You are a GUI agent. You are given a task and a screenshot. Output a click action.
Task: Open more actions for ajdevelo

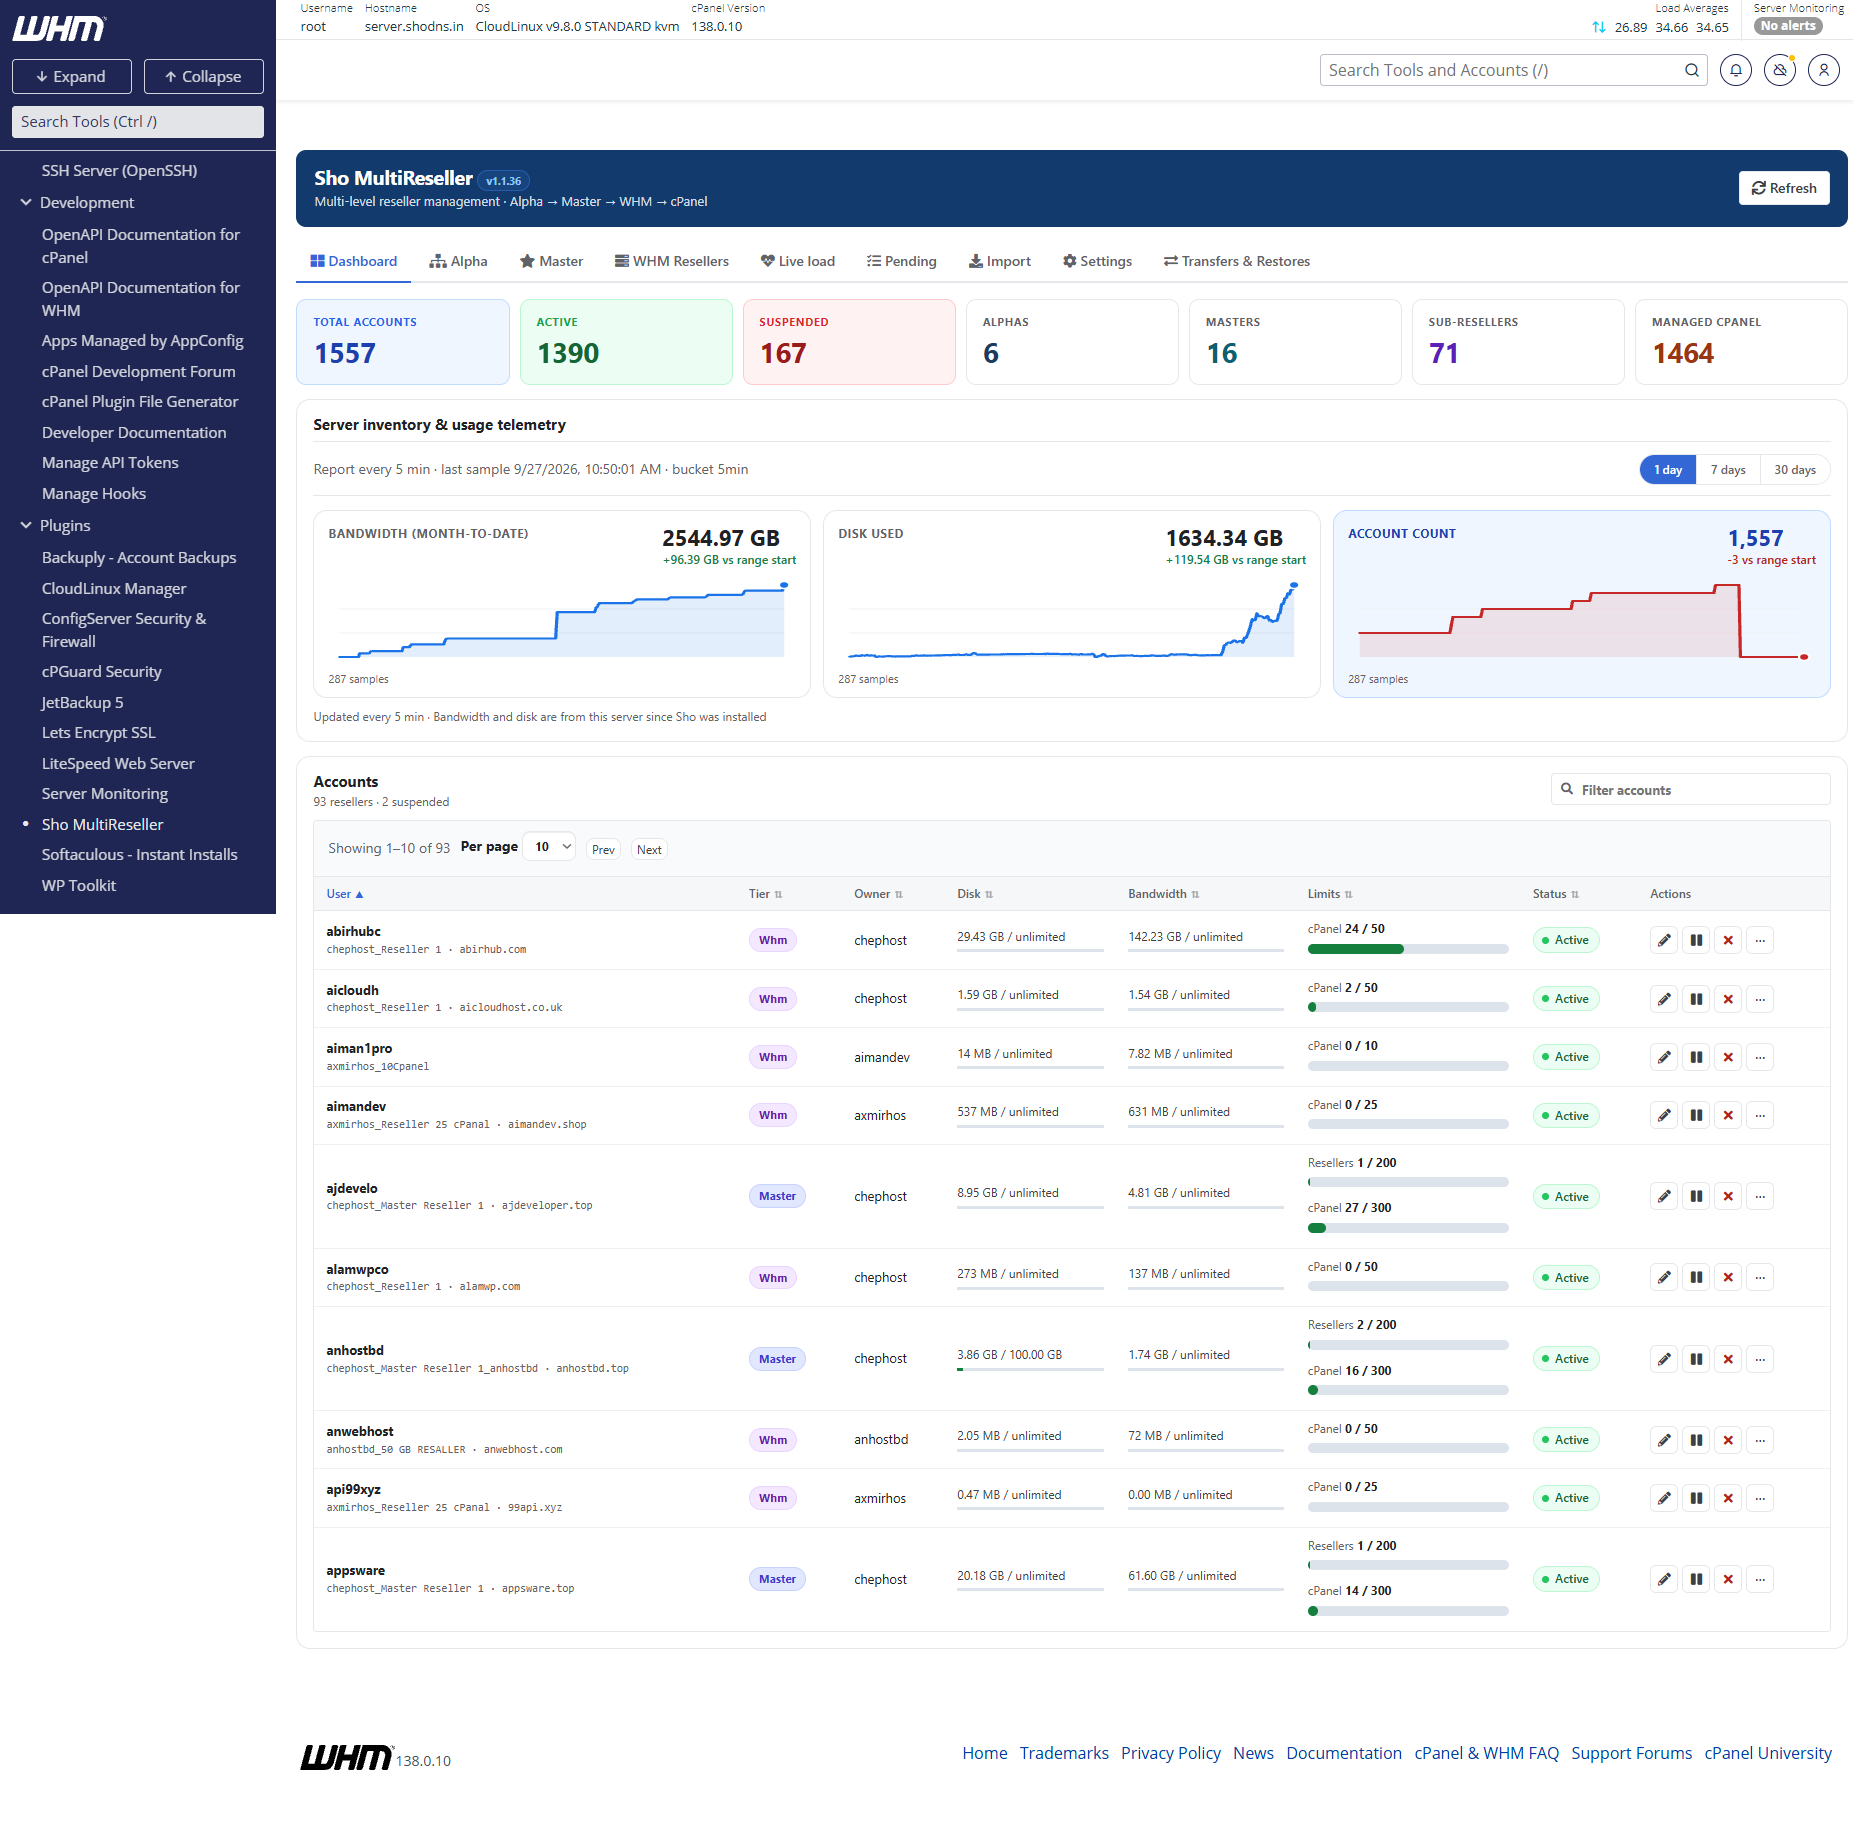(x=1760, y=1196)
